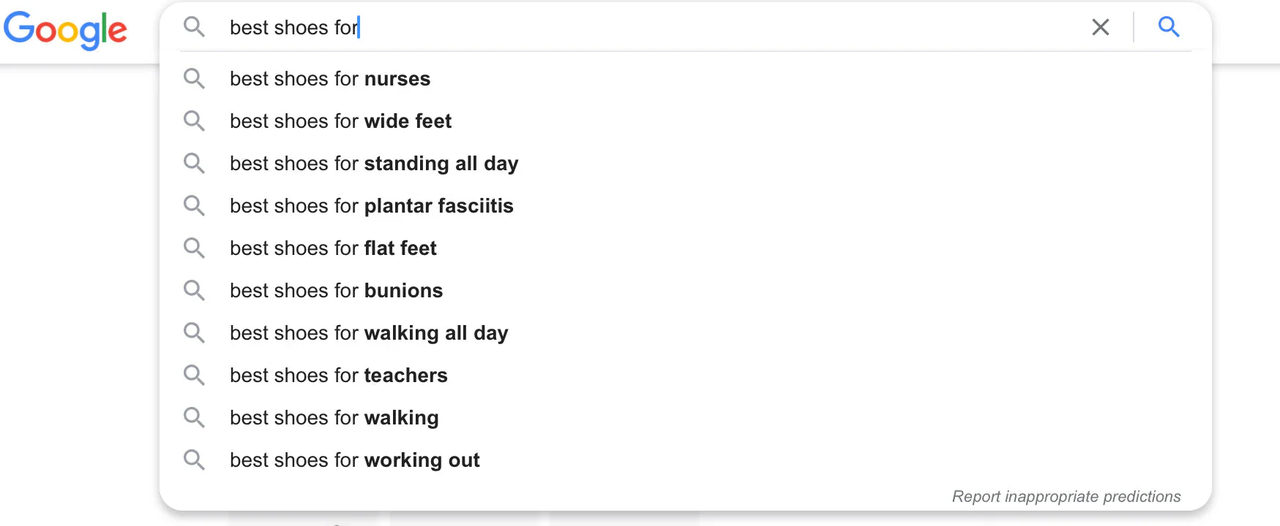Click the gray magnifier inside search field

pos(194,28)
